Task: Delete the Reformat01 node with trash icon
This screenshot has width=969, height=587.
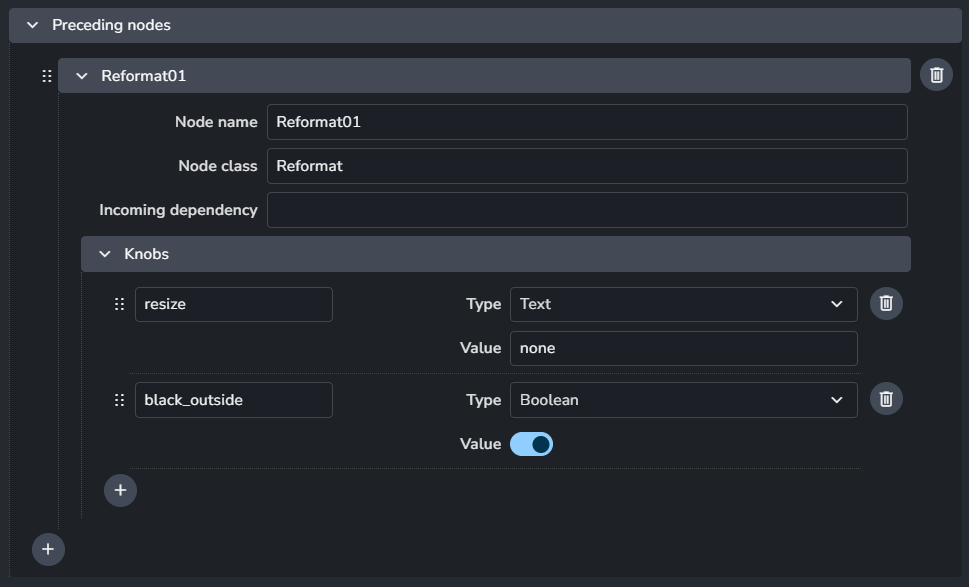Action: click(936, 75)
